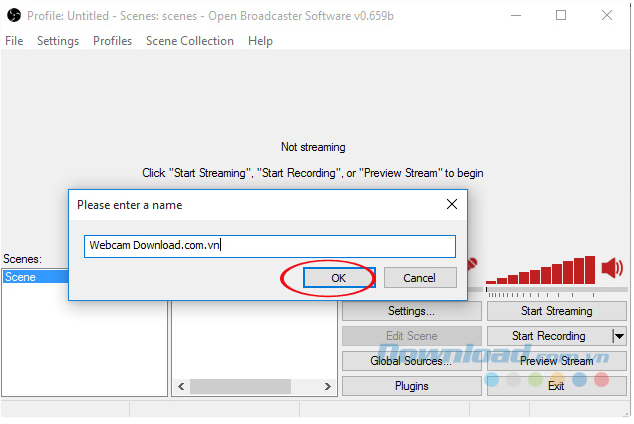634x424 pixels.
Task: Click the Start Streaming button
Action: pyautogui.click(x=556, y=311)
